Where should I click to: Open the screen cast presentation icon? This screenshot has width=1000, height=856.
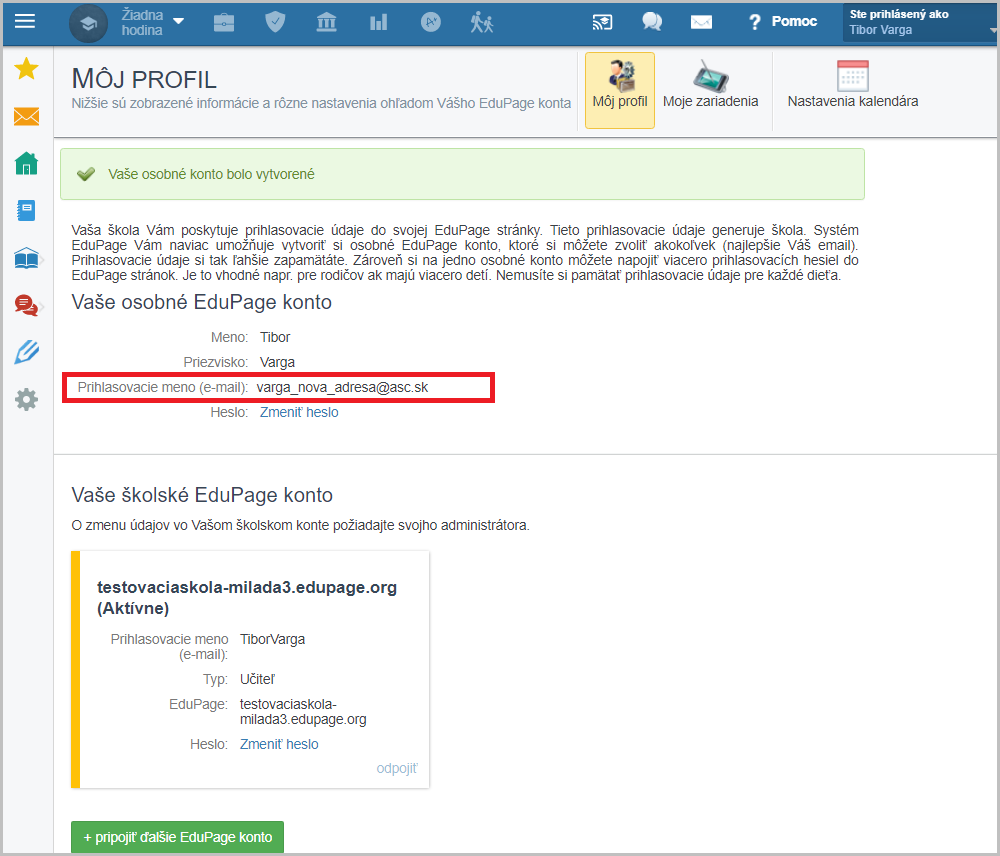(602, 22)
